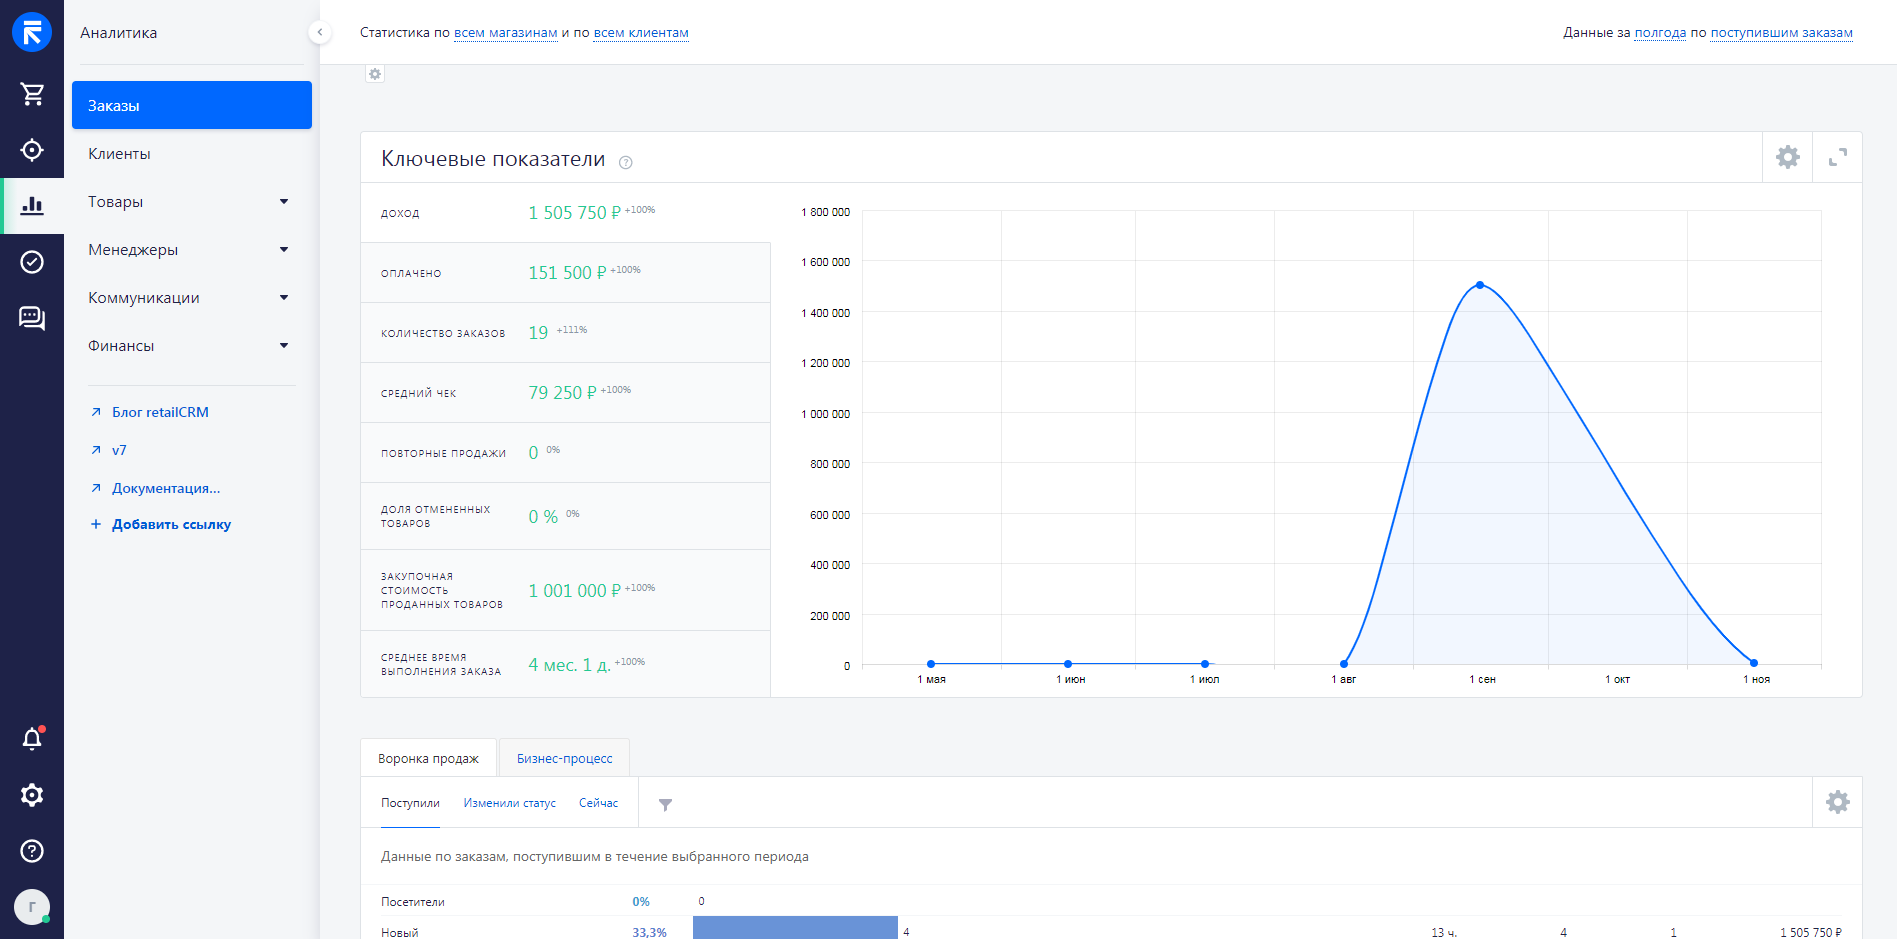Click the 1 сен peak point on chart
Image resolution: width=1897 pixels, height=939 pixels.
click(x=1480, y=285)
